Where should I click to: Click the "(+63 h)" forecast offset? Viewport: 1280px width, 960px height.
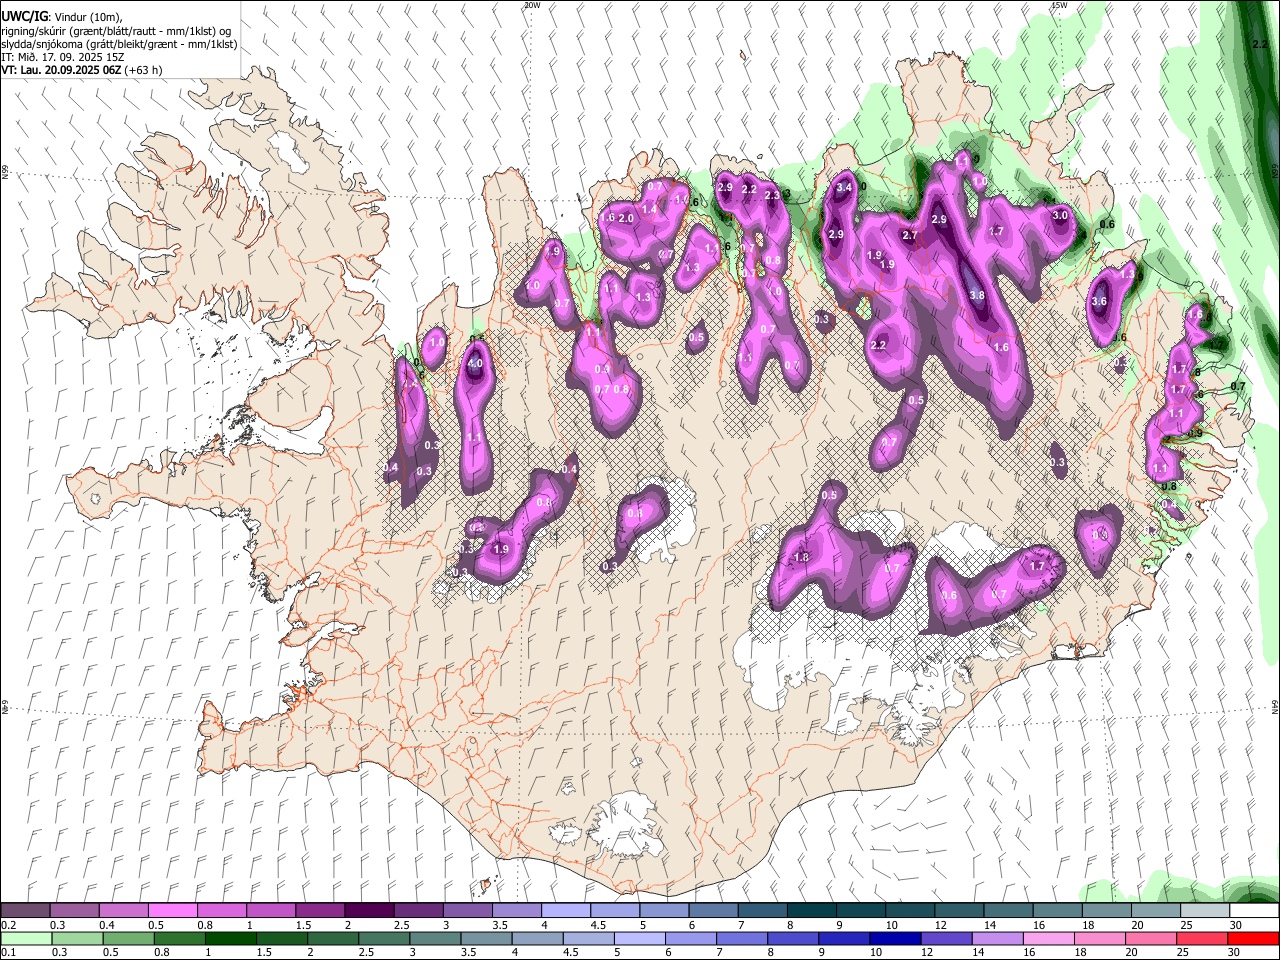pos(144,70)
